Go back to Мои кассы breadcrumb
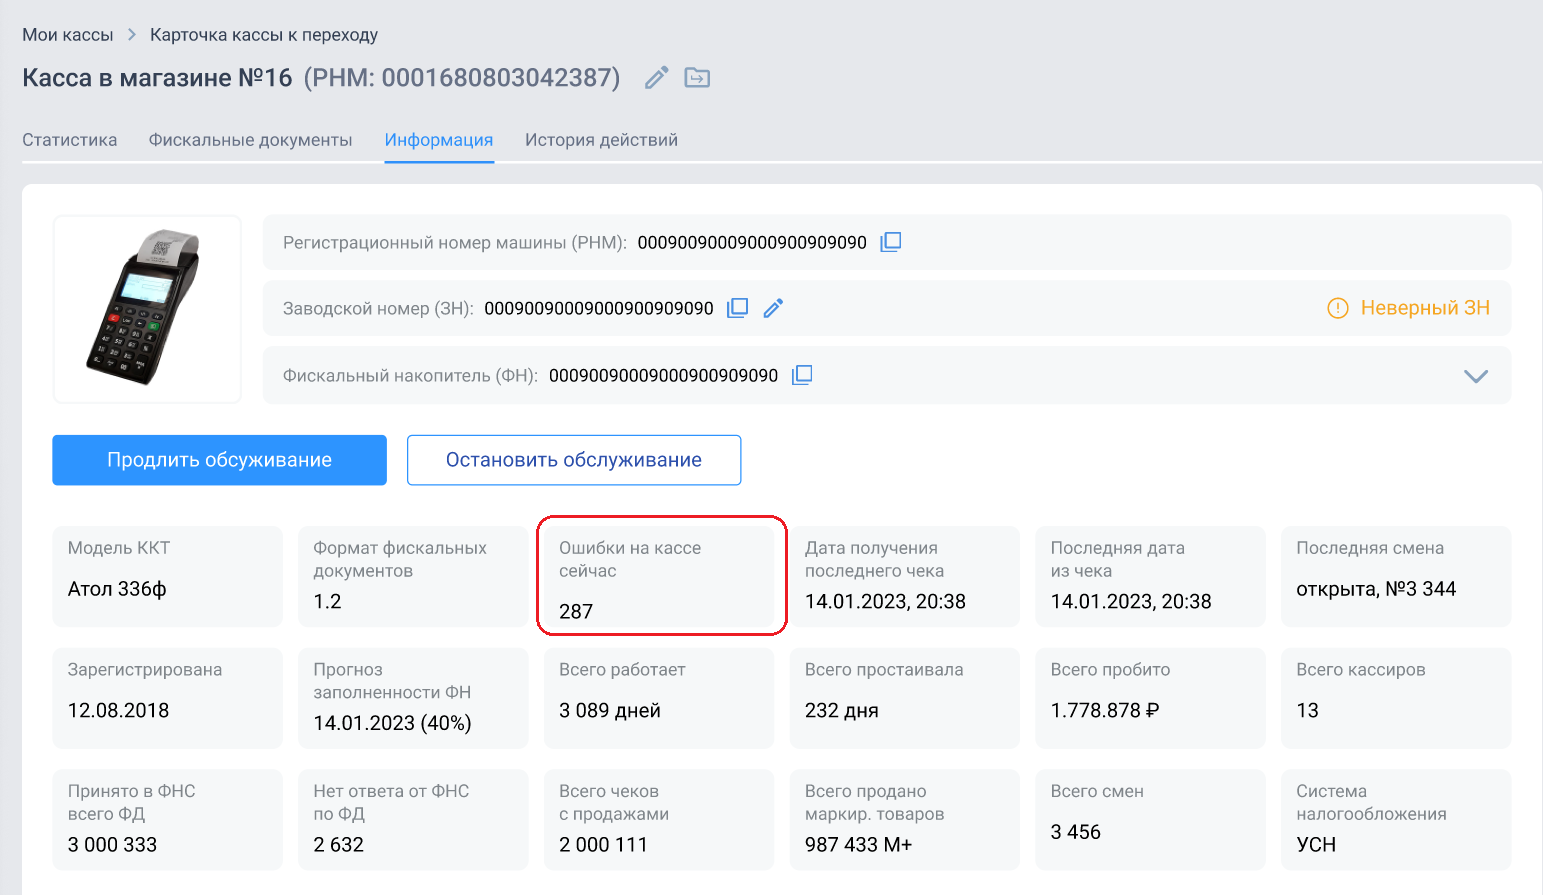This screenshot has width=1543, height=895. pyautogui.click(x=68, y=35)
